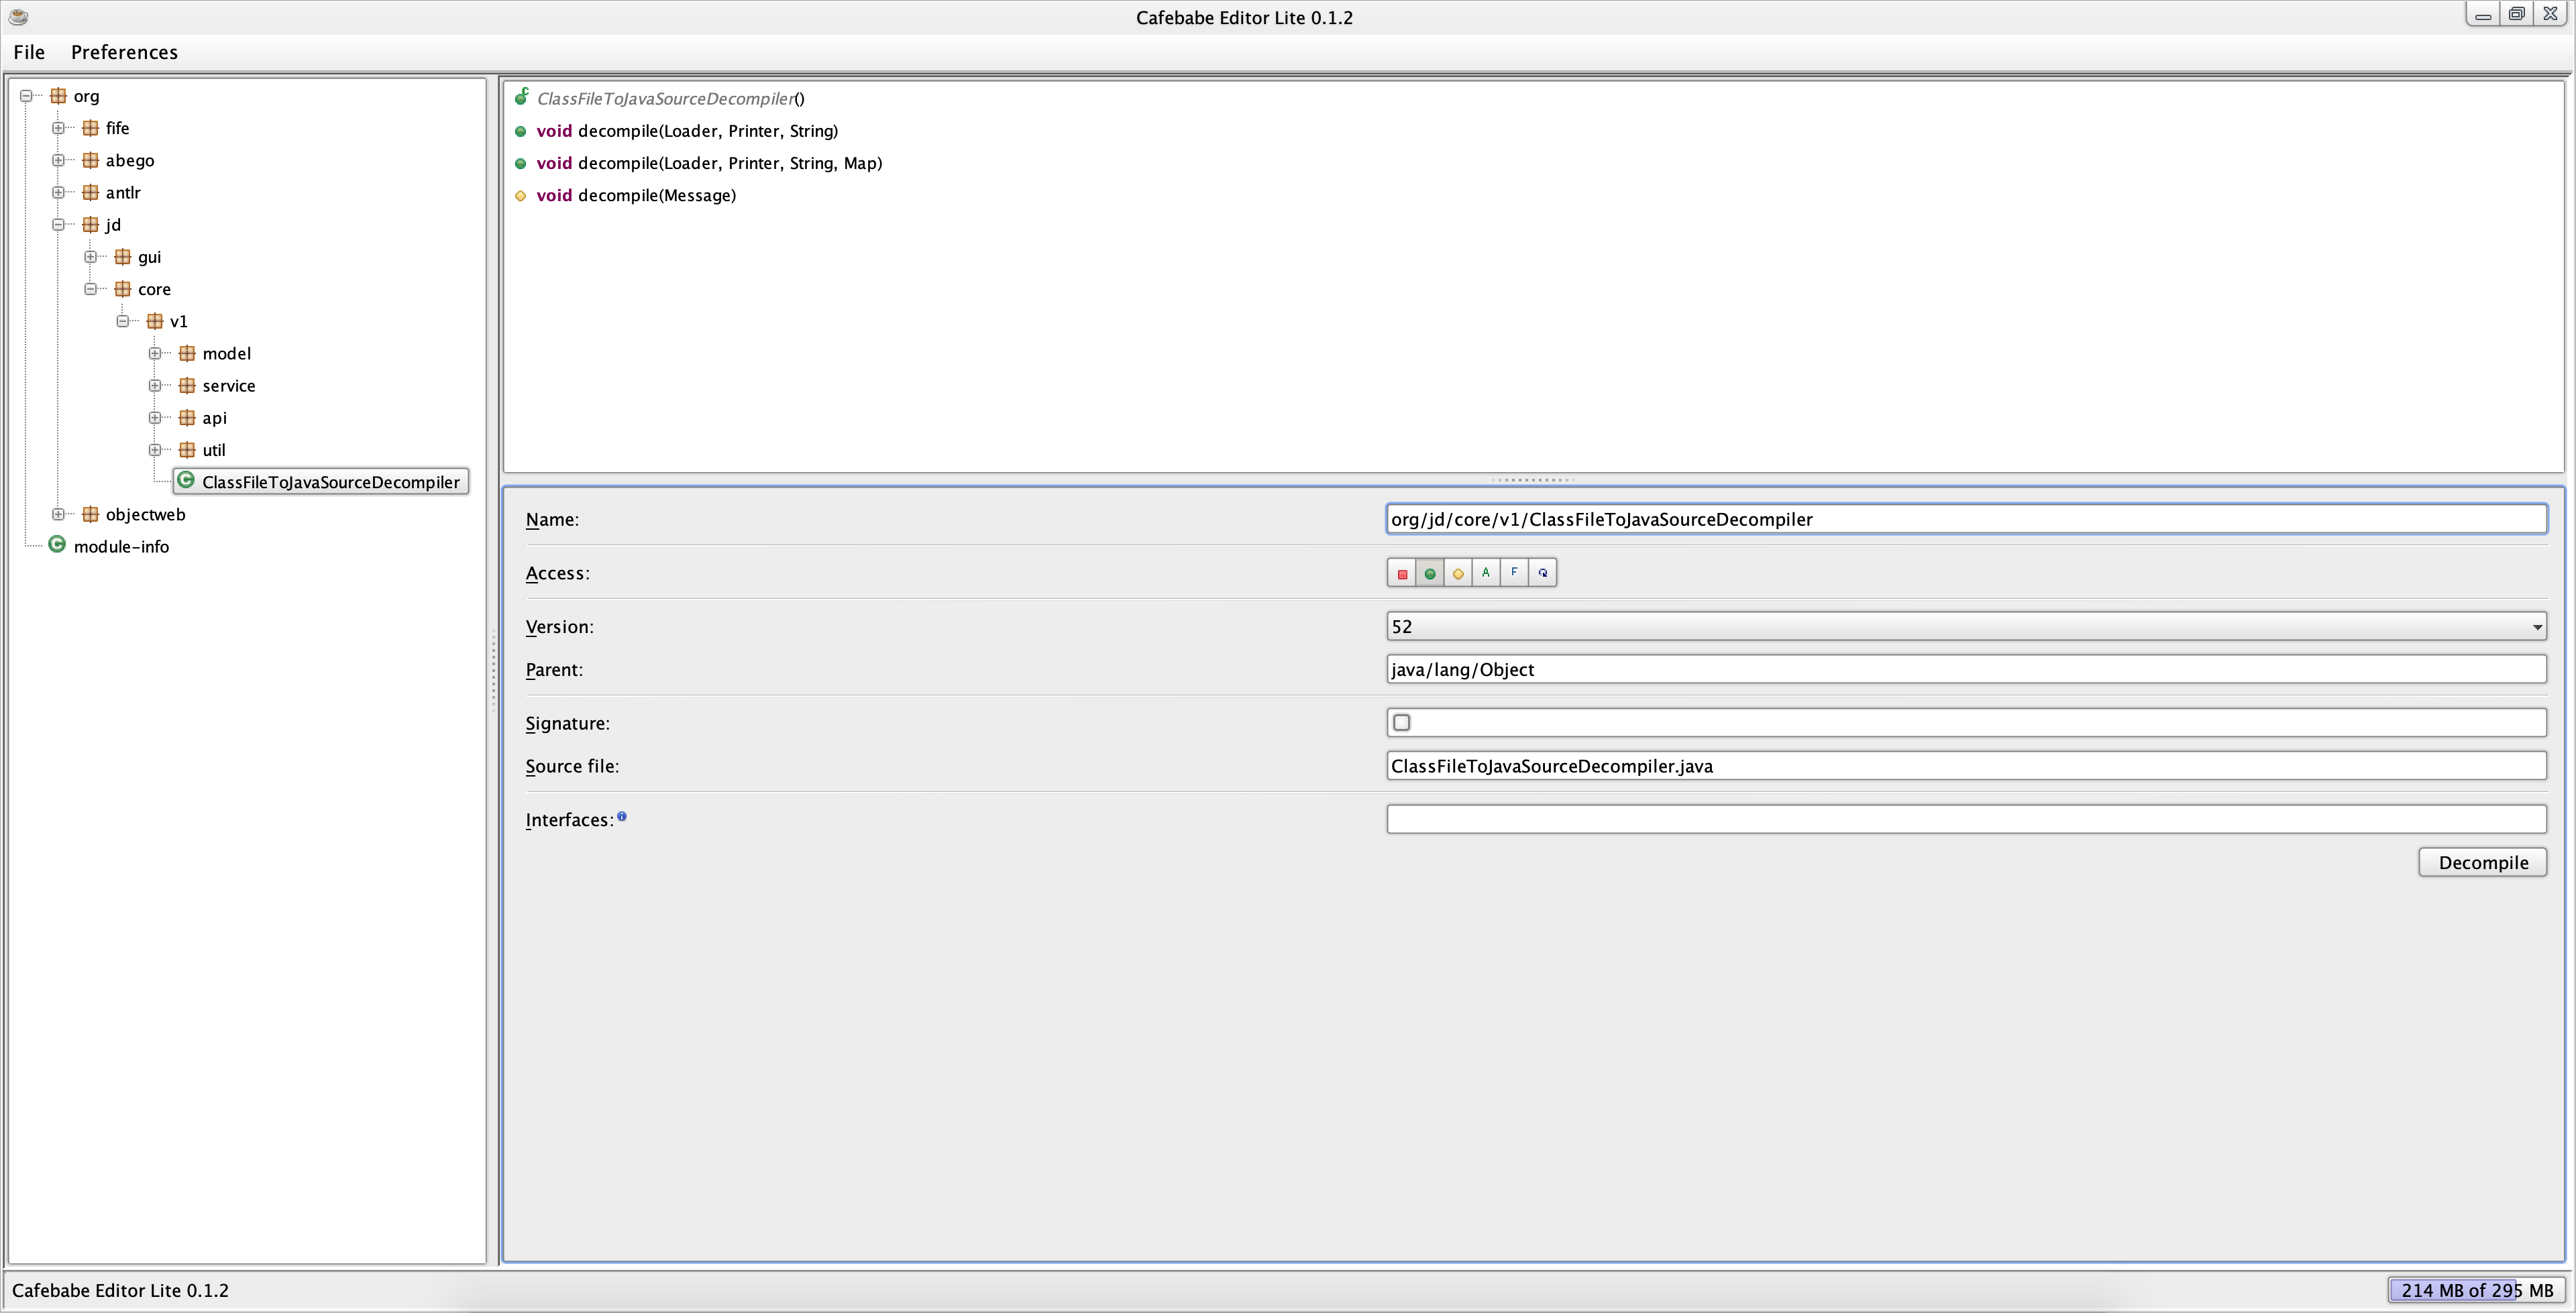This screenshot has width=2576, height=1313.
Task: Toggle the green 'A' abstract access flag
Action: click(1486, 573)
